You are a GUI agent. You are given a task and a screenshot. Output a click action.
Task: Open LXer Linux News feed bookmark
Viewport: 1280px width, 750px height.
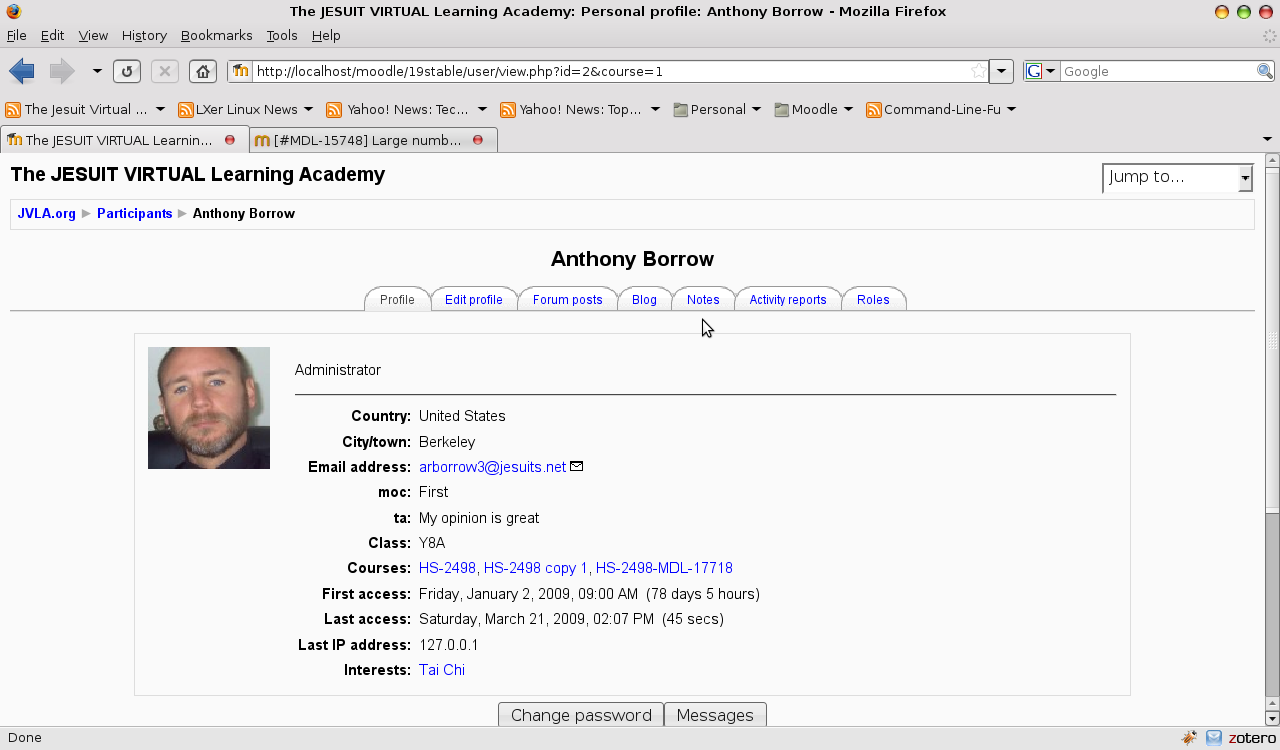pos(245,109)
